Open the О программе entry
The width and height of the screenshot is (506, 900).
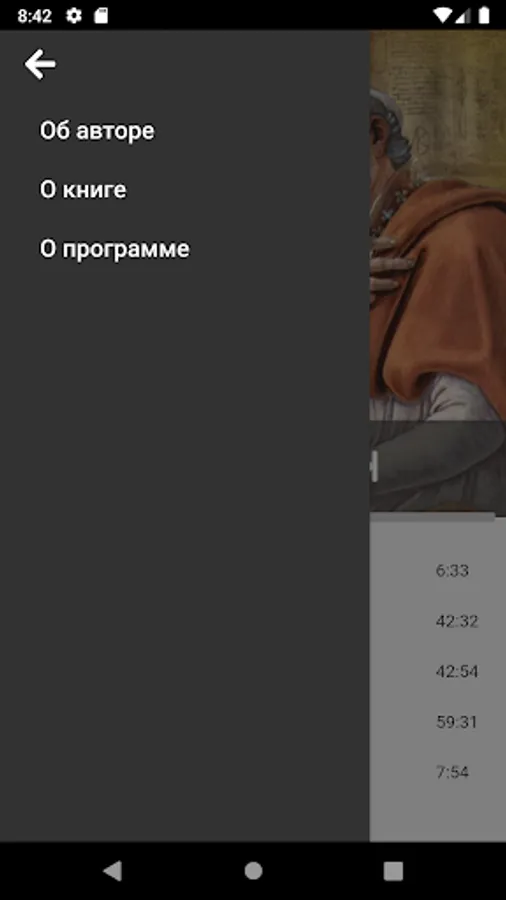point(114,249)
